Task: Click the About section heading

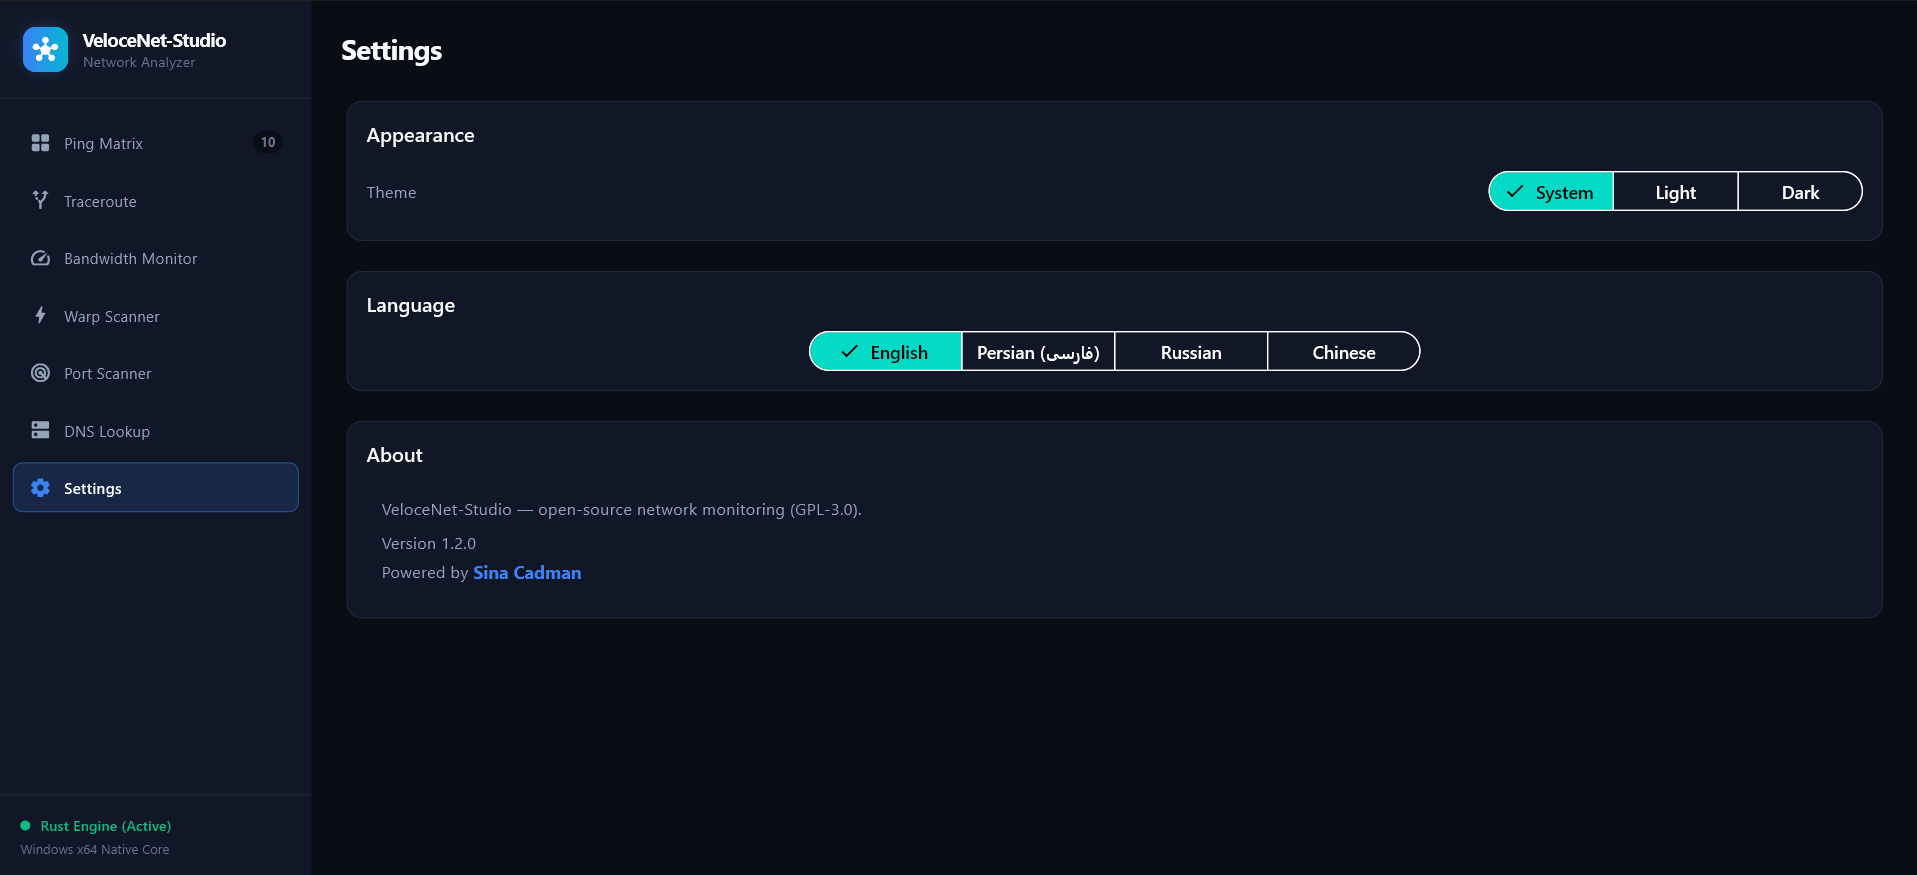Action: 394,455
